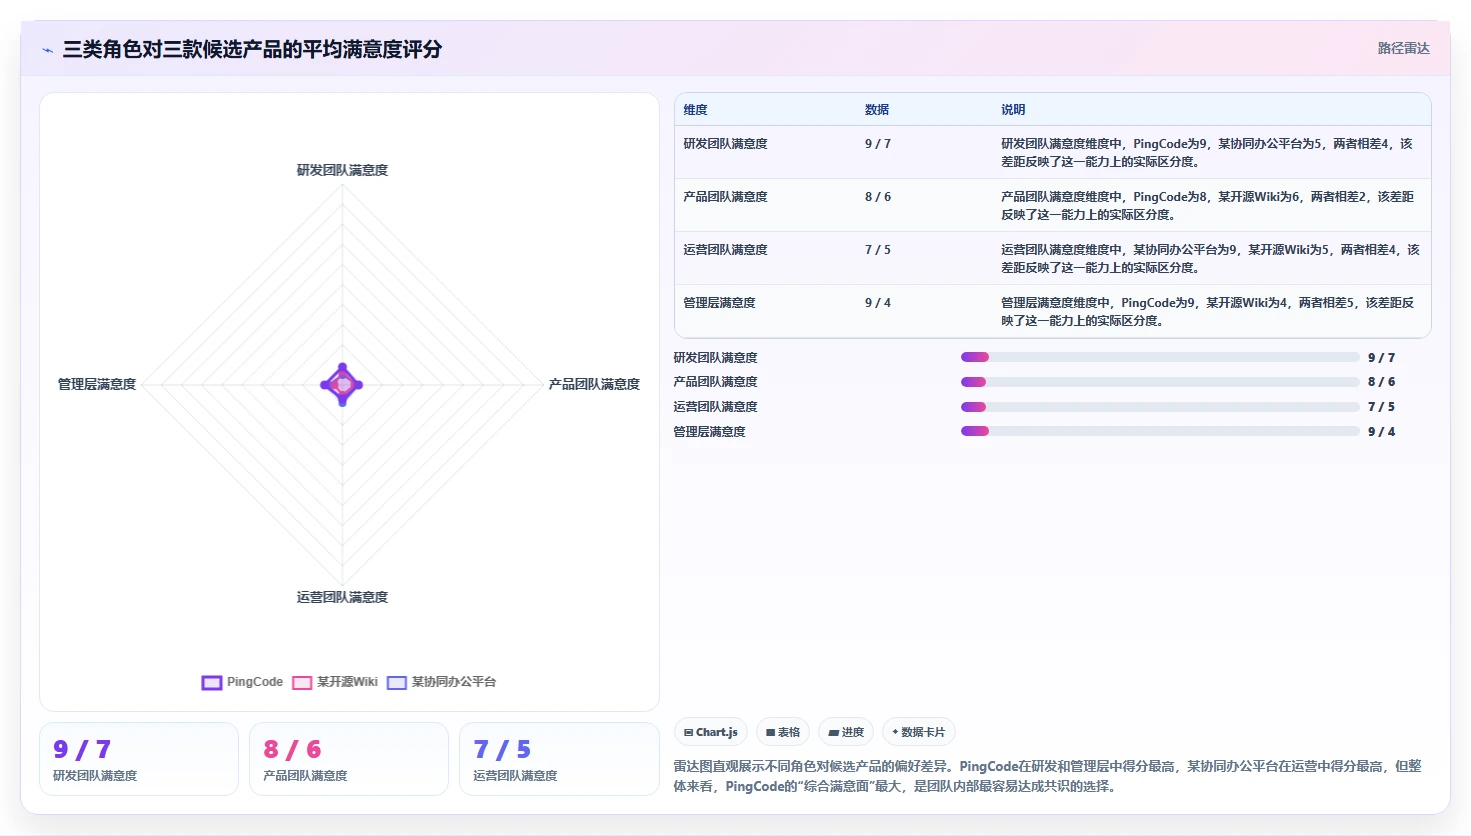
Task: Click the 9 / 4 value in table
Action: coord(878,303)
